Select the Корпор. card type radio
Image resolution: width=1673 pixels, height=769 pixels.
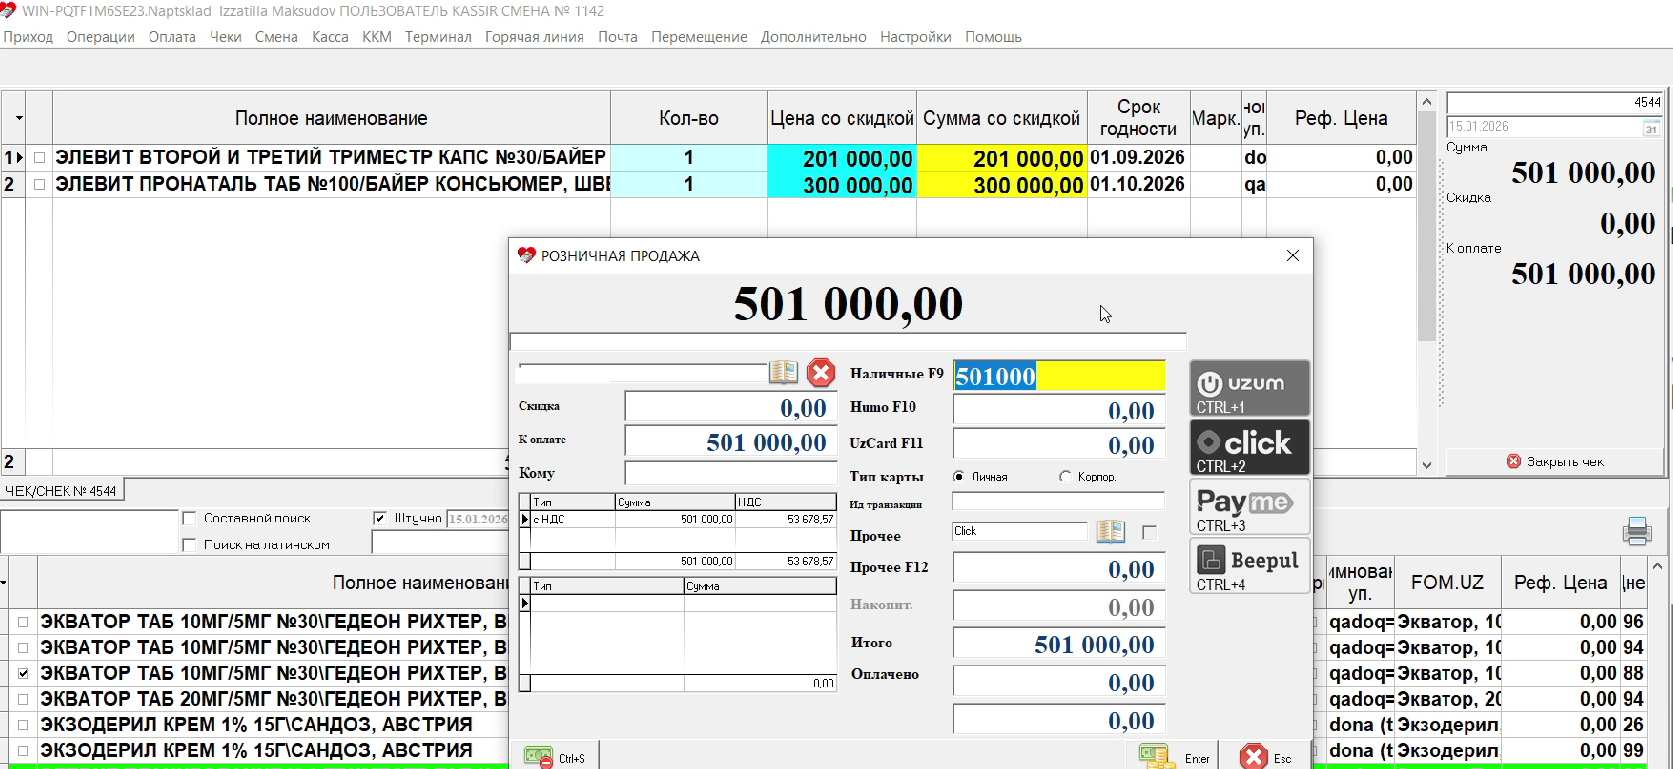pyautogui.click(x=1065, y=477)
